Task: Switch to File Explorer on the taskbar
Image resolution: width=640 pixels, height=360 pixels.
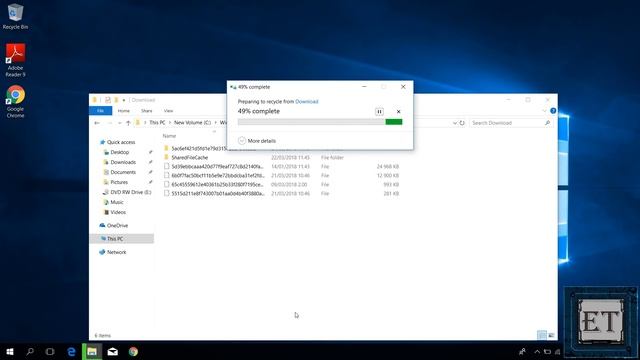Action: pos(92,351)
